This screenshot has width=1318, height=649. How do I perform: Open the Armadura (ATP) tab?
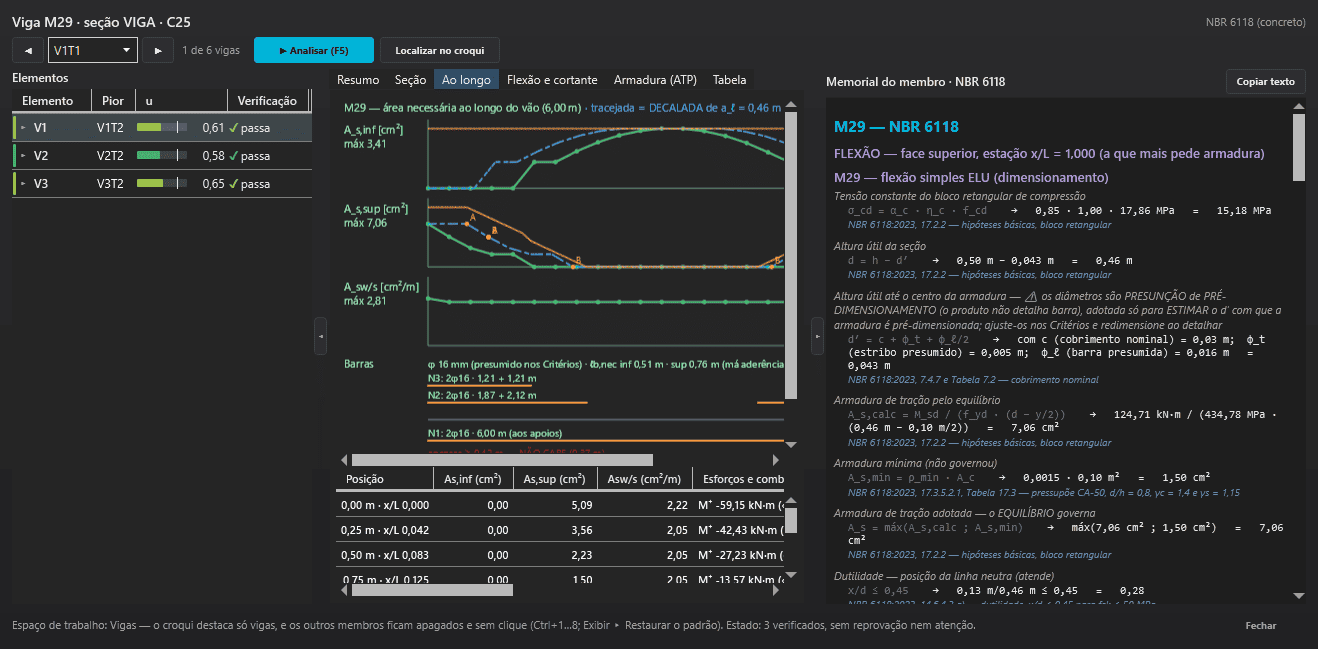[x=655, y=80]
